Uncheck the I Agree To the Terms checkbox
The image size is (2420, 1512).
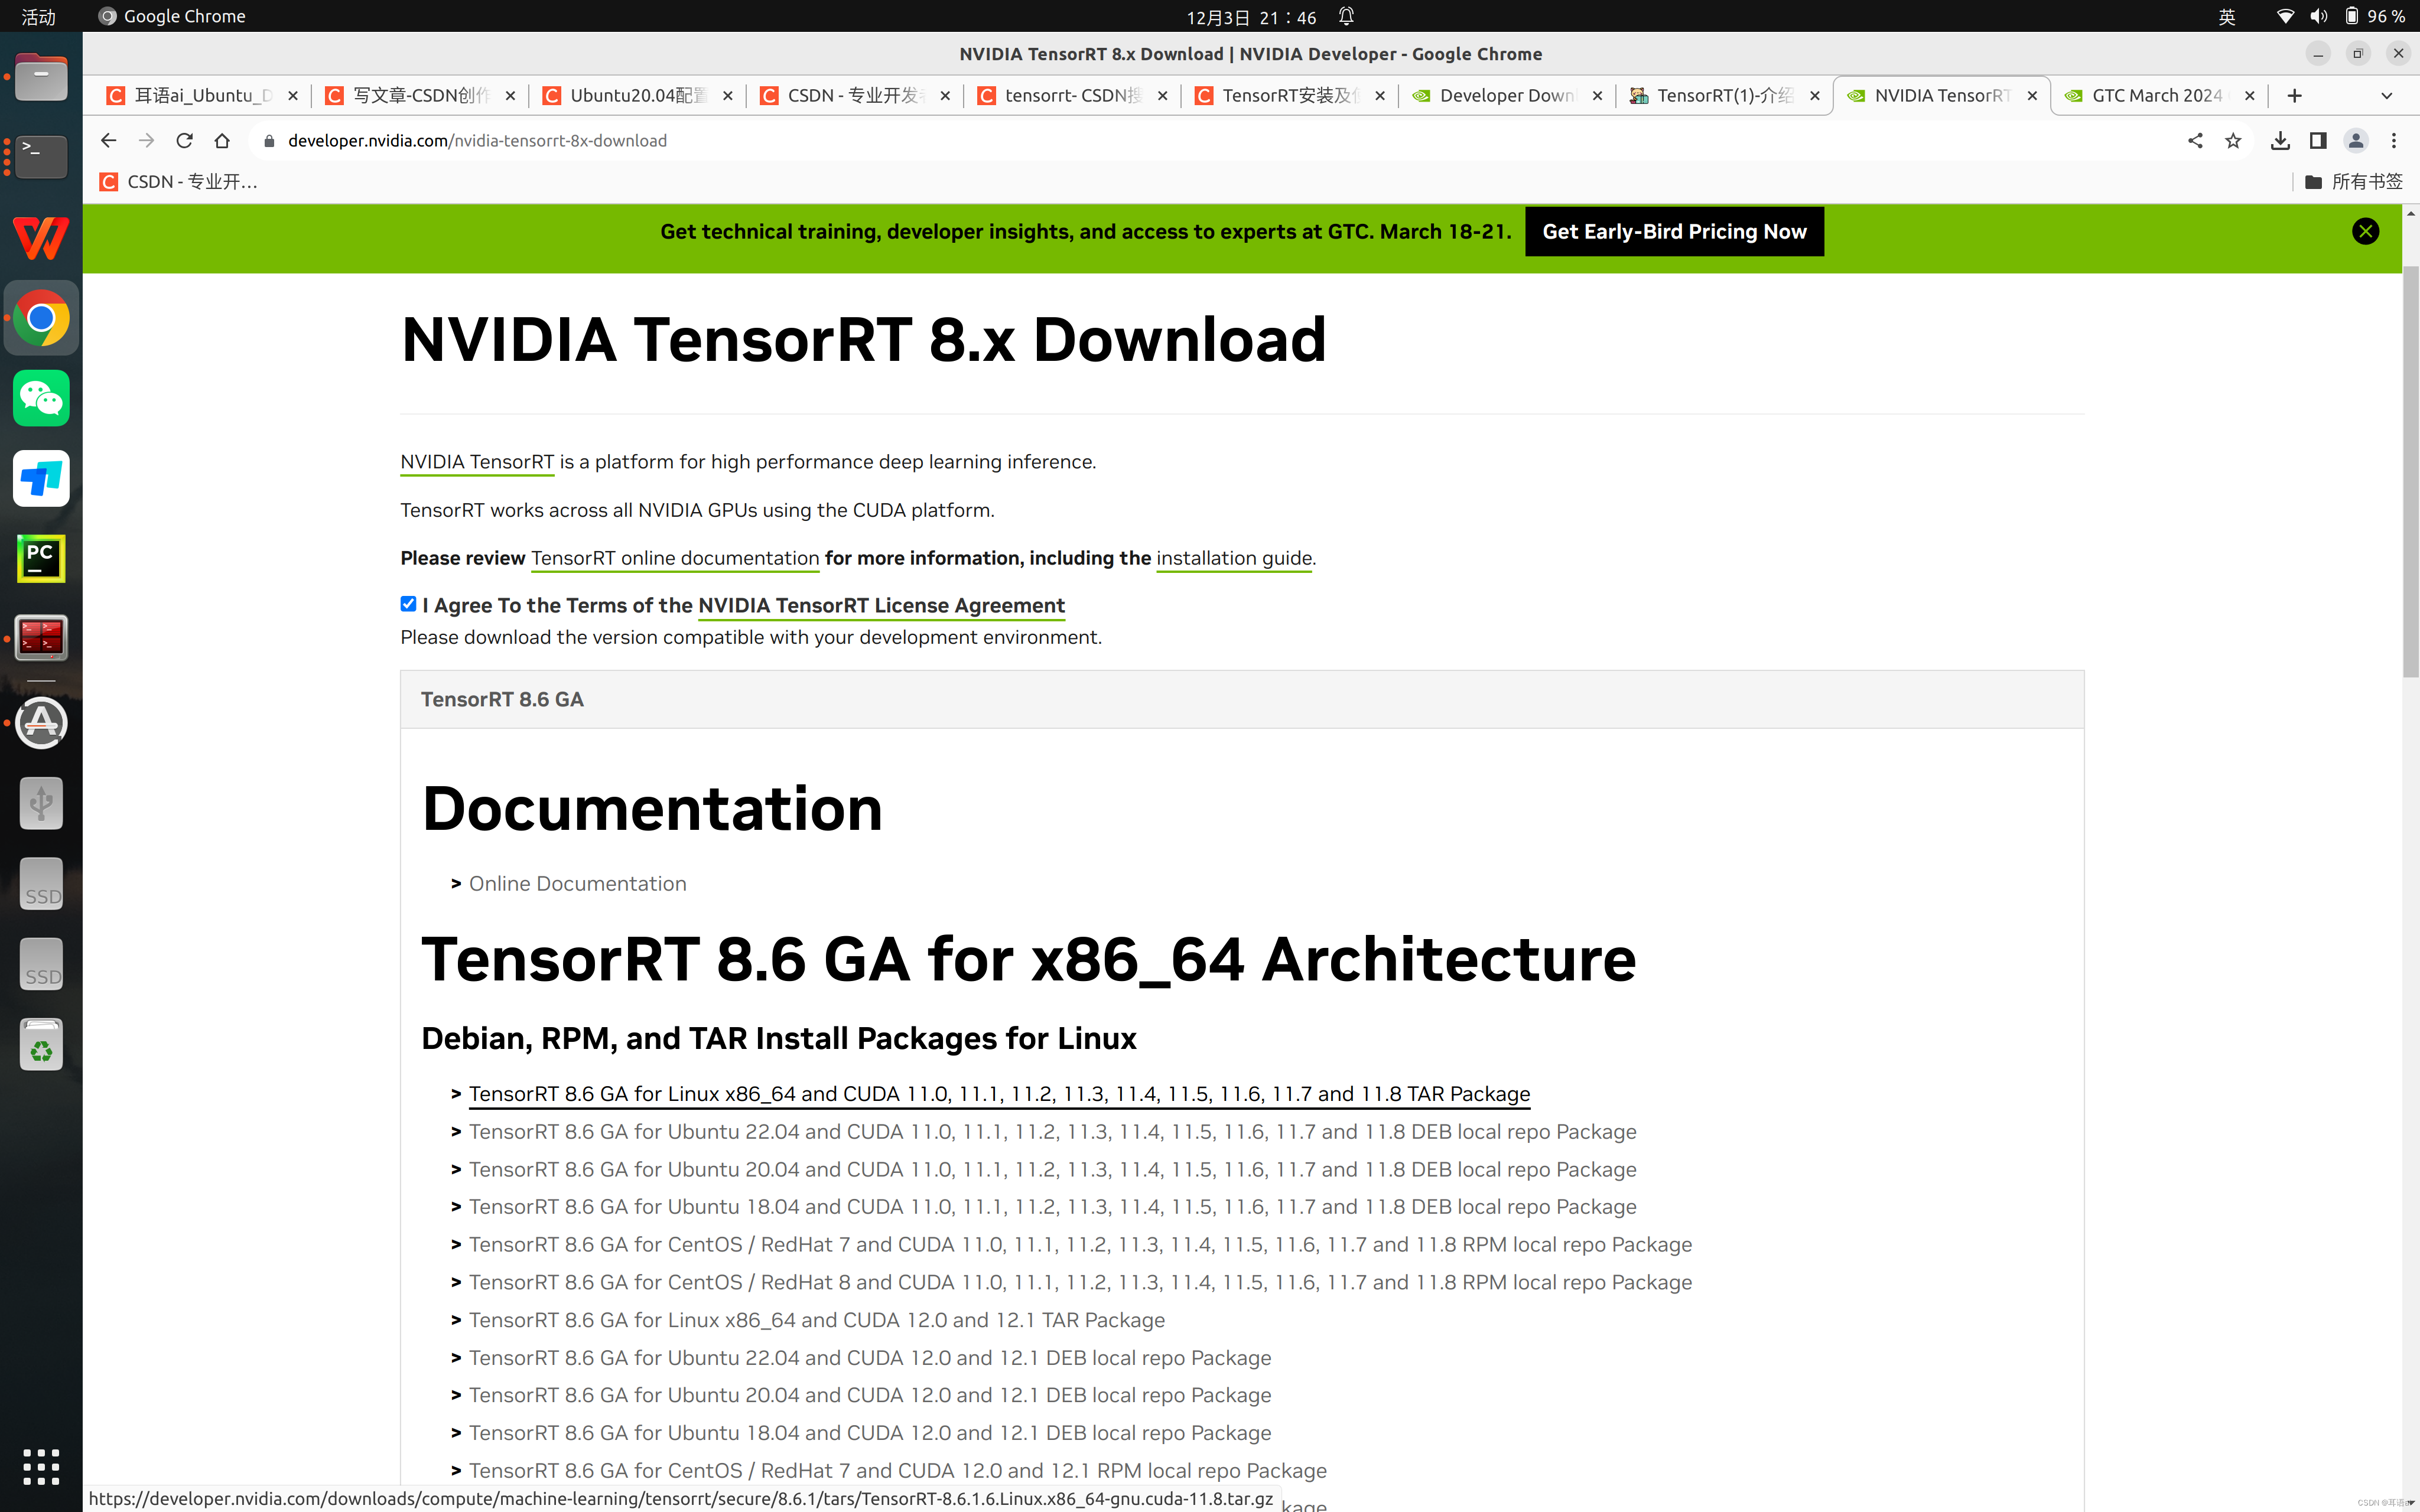click(408, 604)
